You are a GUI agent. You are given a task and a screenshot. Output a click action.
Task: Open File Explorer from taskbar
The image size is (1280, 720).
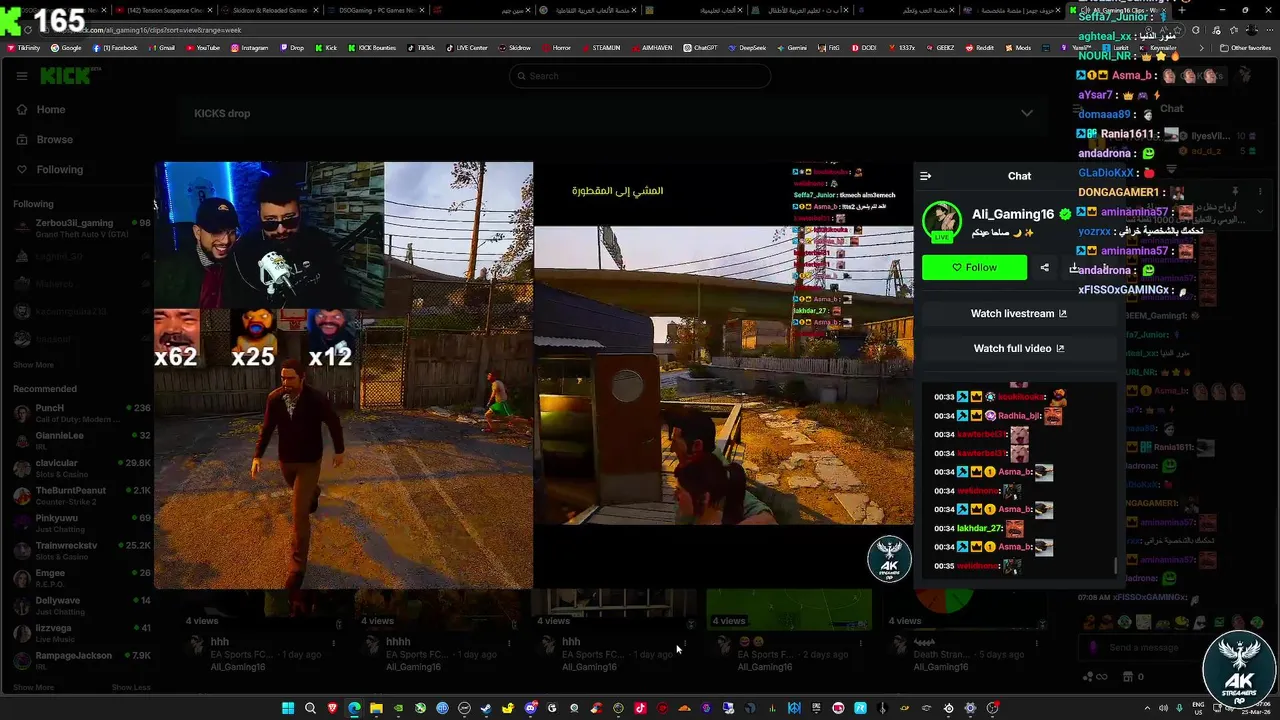376,708
